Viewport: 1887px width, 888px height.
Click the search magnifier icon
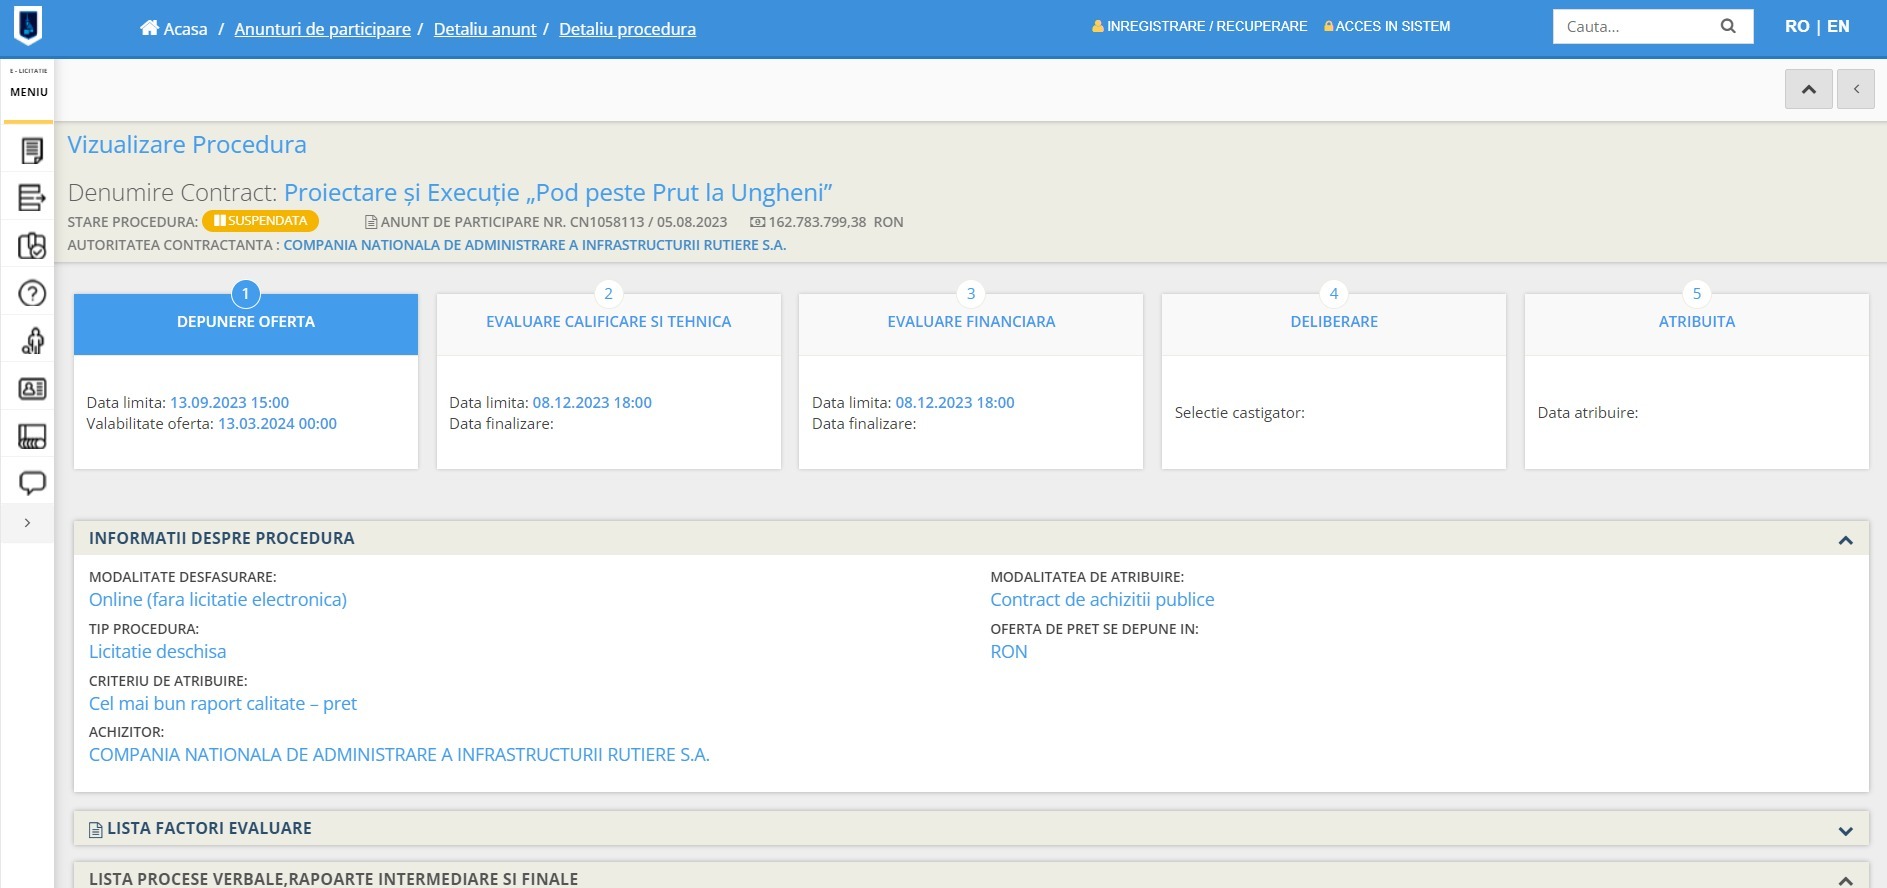coord(1728,27)
